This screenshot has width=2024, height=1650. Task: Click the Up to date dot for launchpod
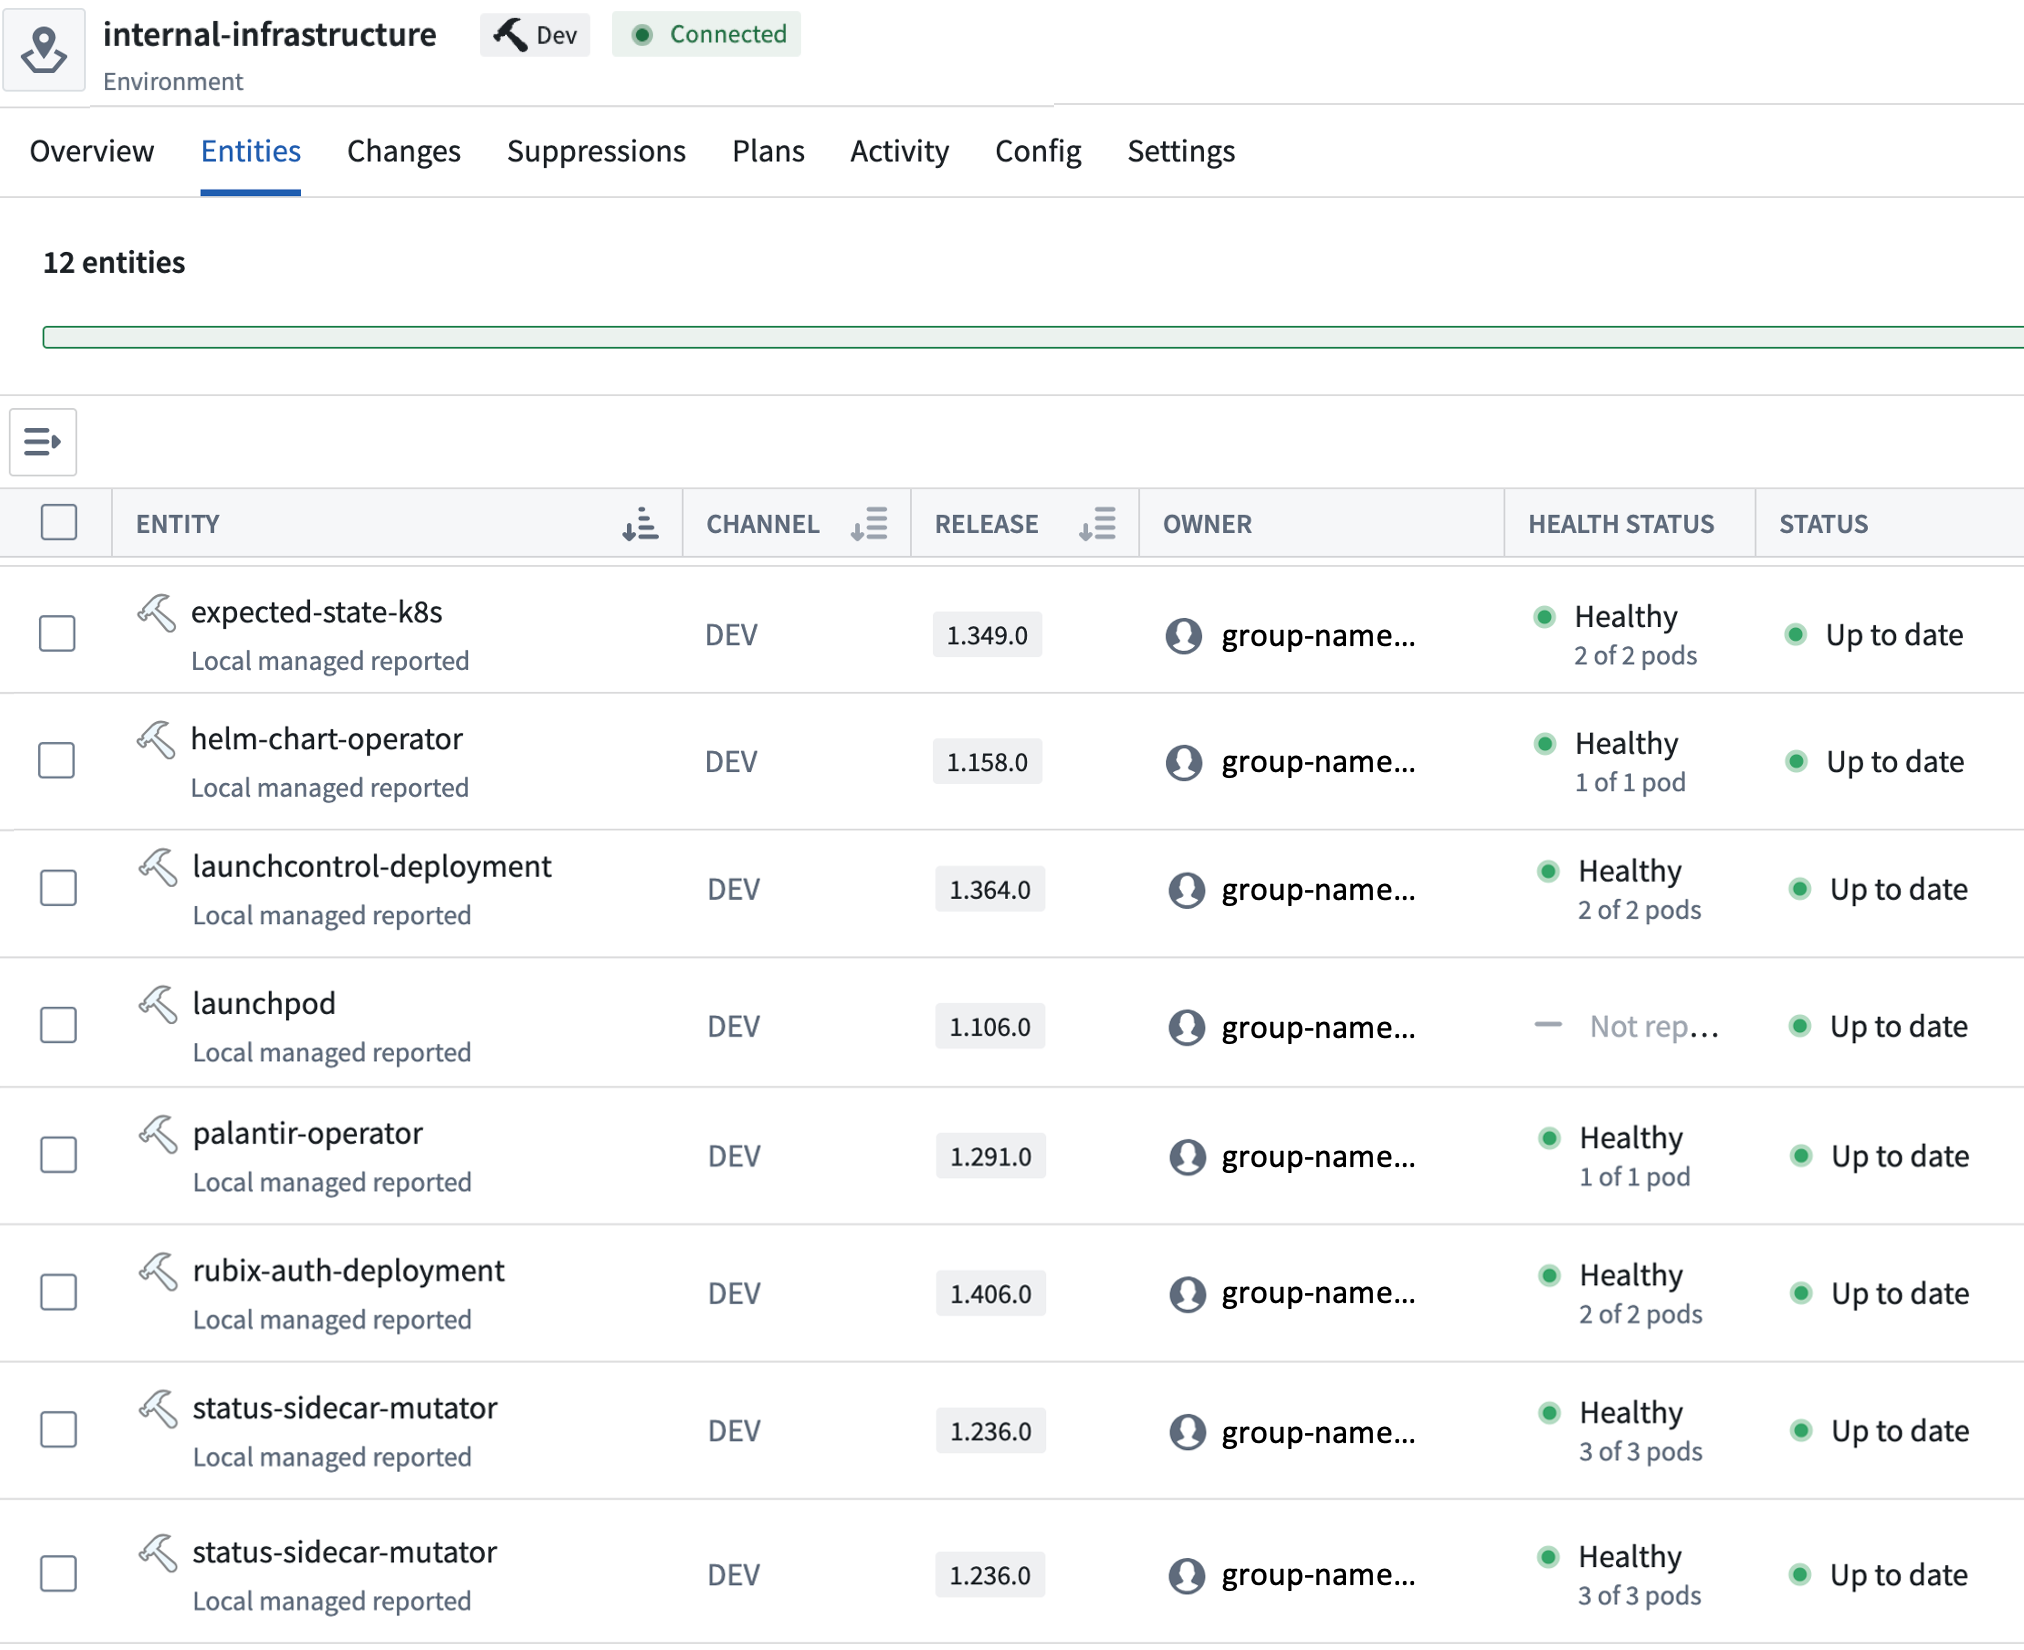pos(1800,1026)
